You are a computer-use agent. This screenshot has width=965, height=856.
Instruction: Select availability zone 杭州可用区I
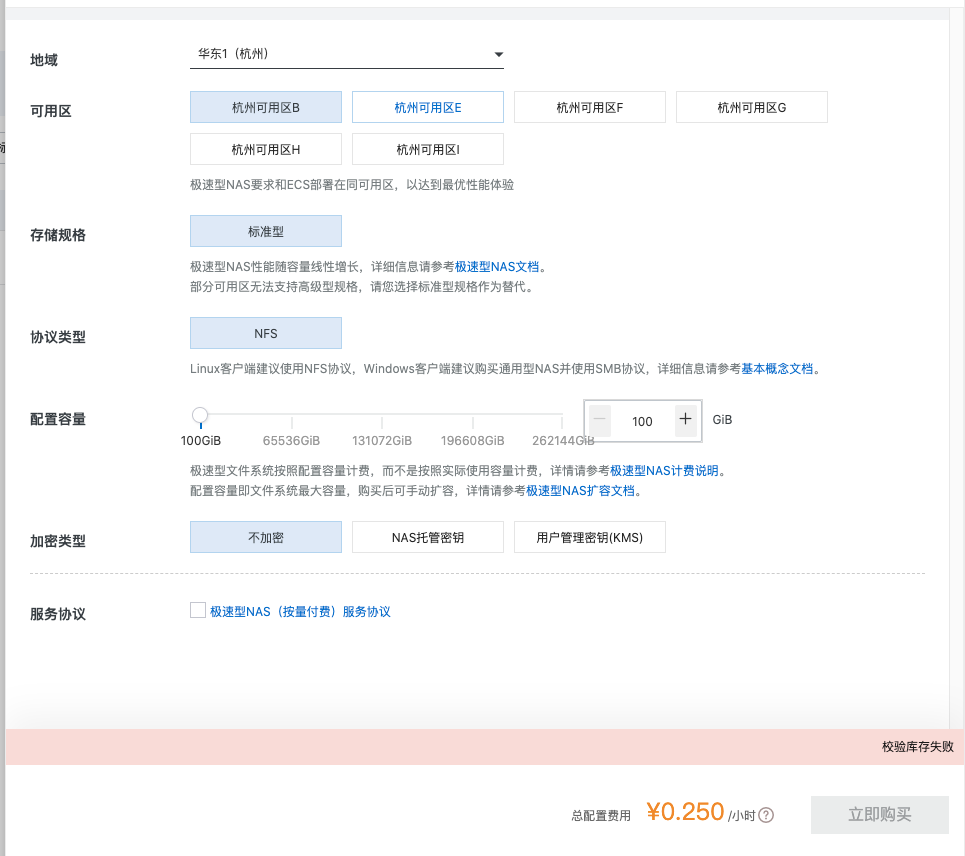pyautogui.click(x=427, y=149)
